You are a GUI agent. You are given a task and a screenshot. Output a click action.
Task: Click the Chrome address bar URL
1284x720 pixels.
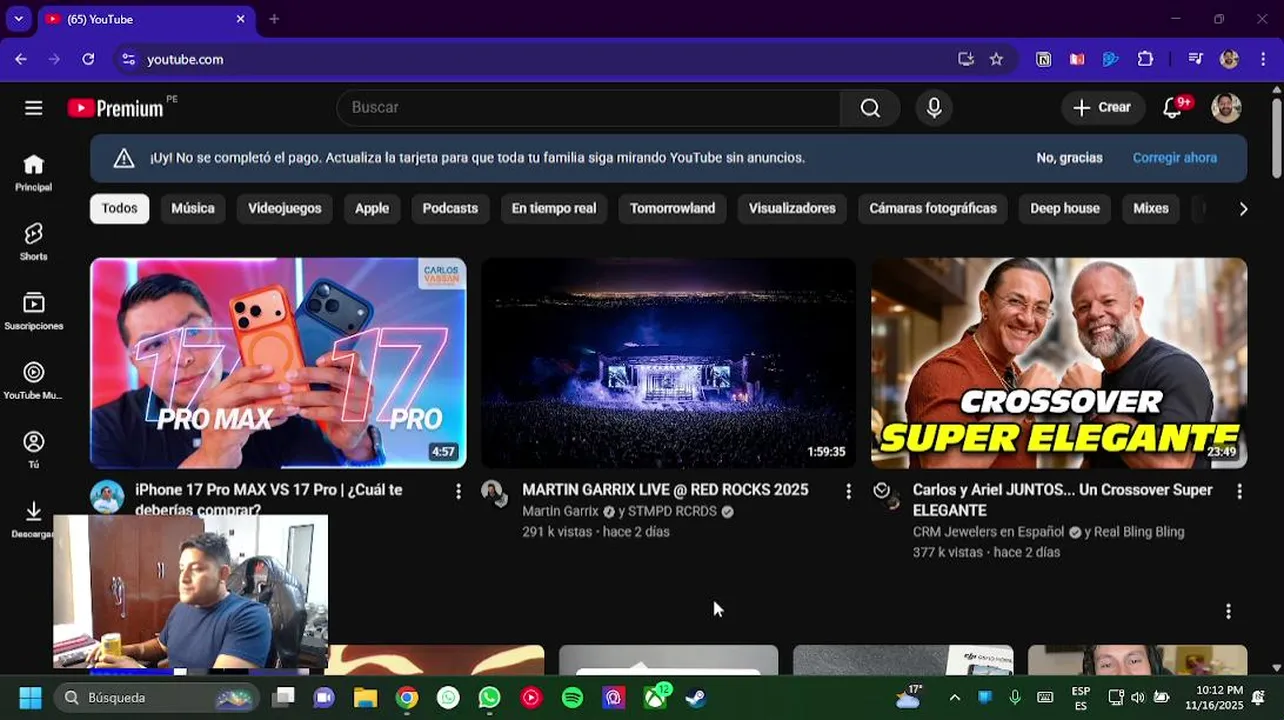(x=185, y=59)
